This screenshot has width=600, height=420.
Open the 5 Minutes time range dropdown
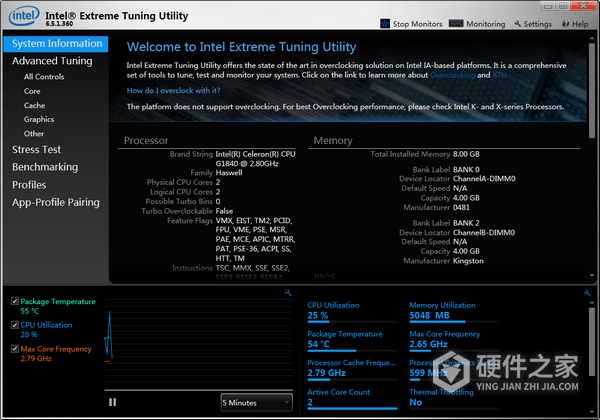tap(257, 402)
